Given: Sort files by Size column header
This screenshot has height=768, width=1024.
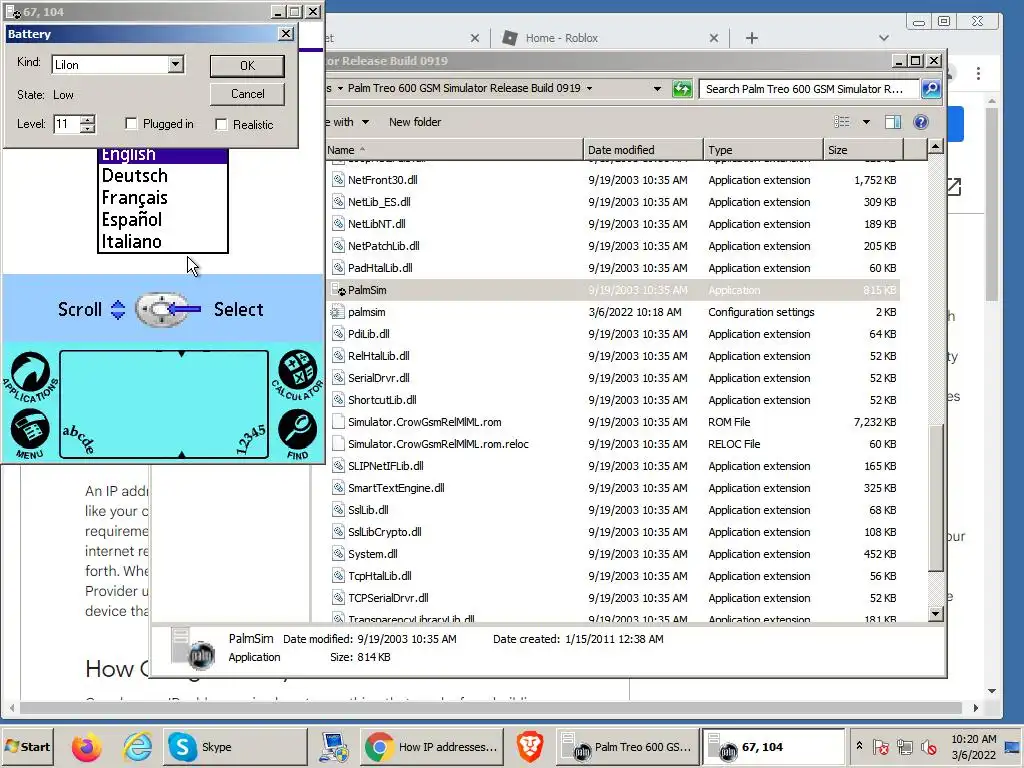Looking at the screenshot, I should coord(863,150).
